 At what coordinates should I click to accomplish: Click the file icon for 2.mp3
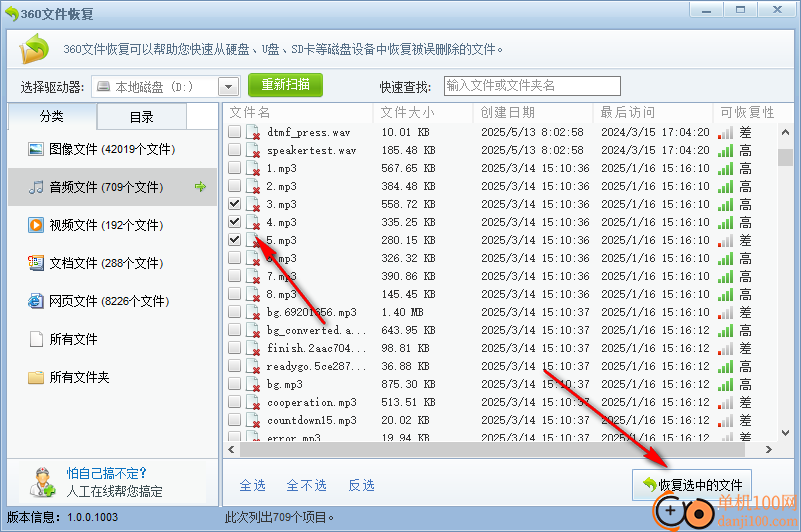253,186
